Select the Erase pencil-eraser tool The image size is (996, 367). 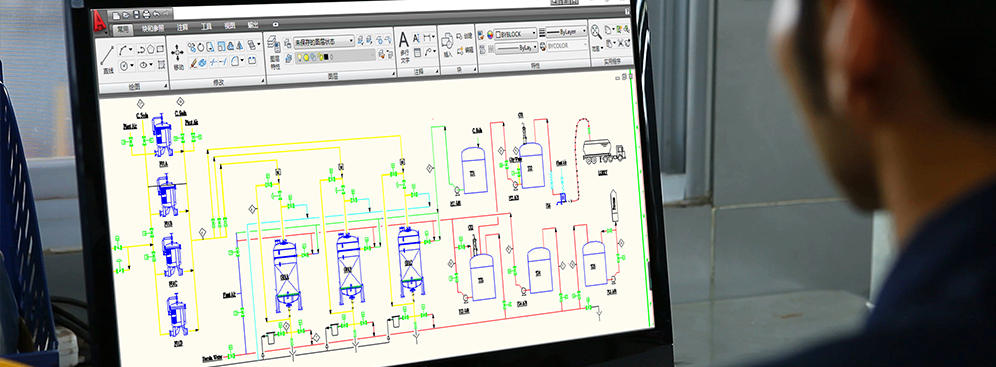[194, 63]
